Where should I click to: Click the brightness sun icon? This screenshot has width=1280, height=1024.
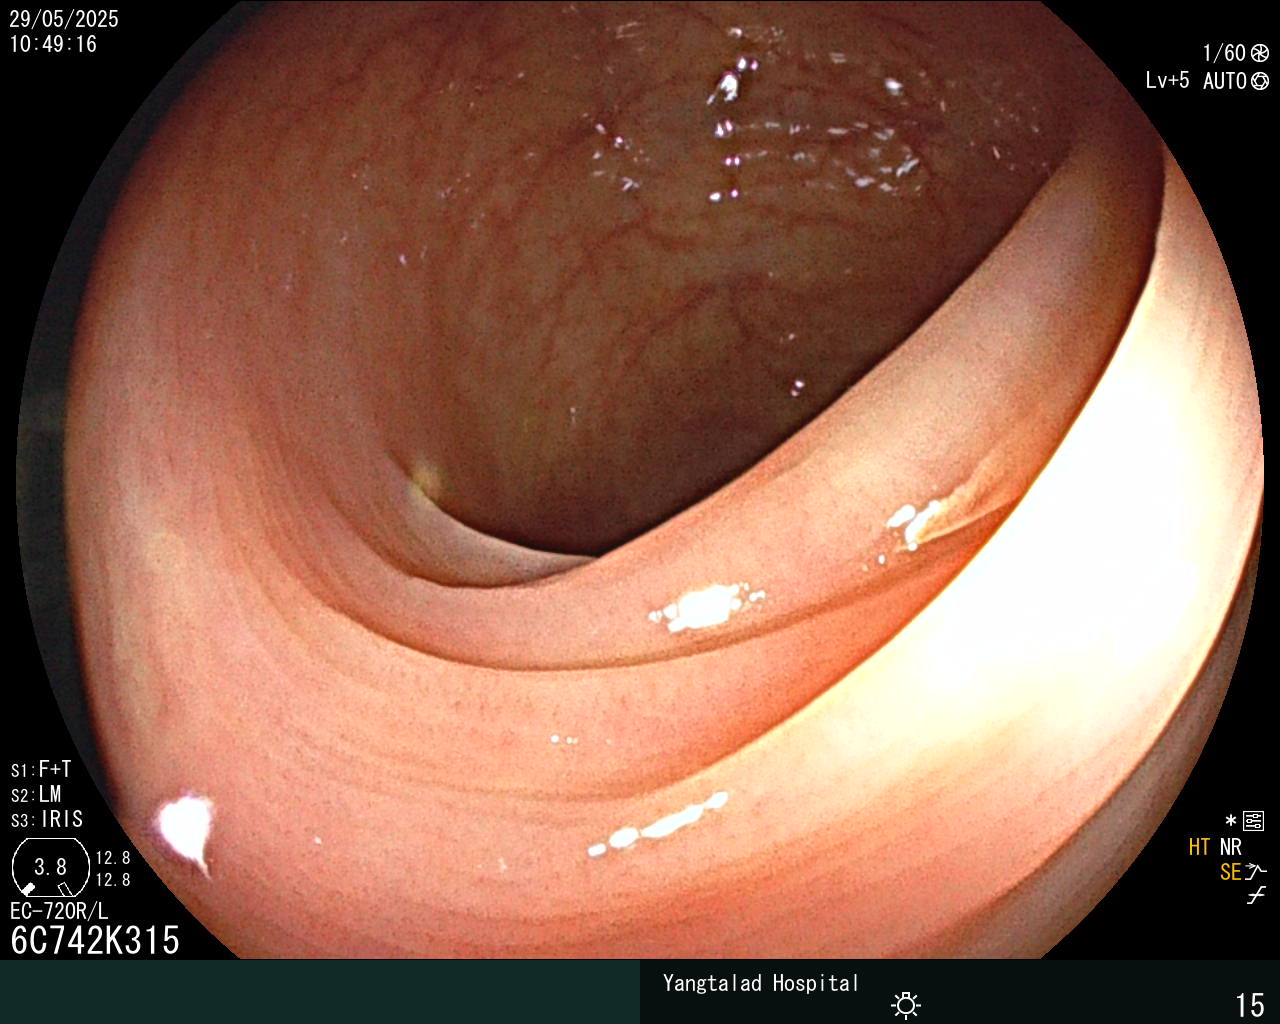pyautogui.click(x=906, y=1005)
